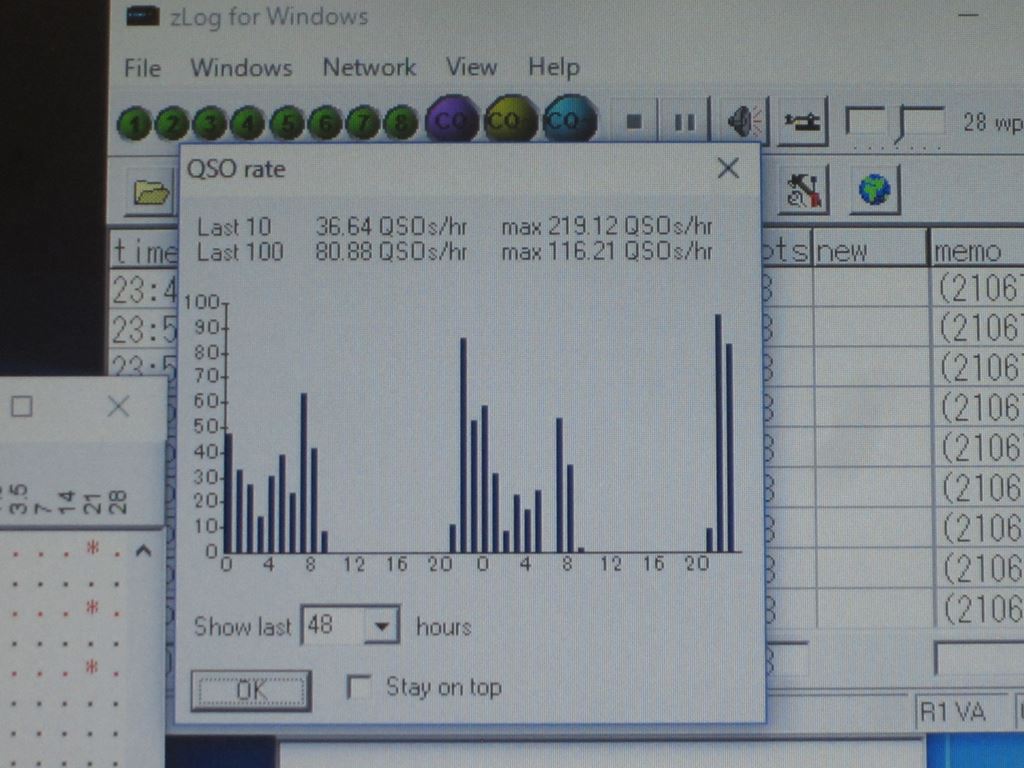Send CW message button 5

[287, 123]
